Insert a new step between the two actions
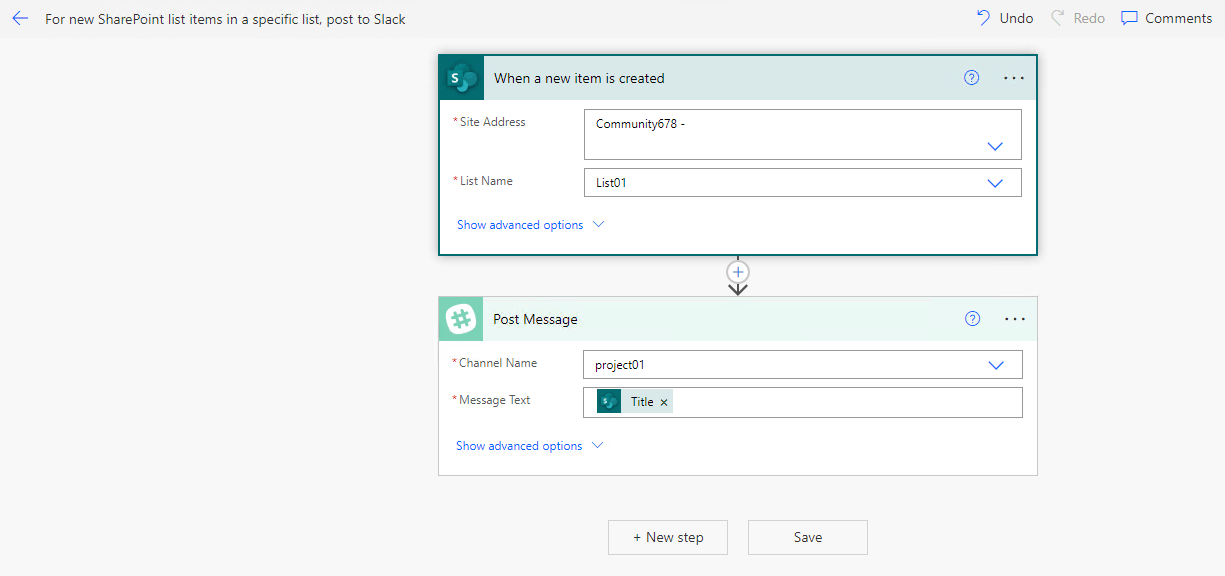 click(x=737, y=271)
